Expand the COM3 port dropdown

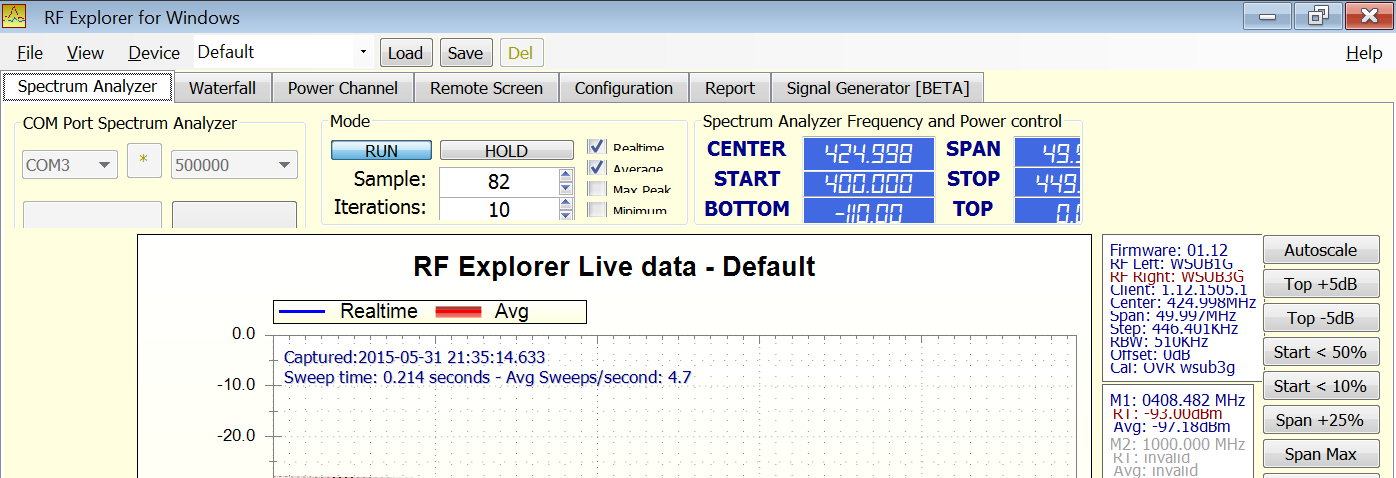[104, 165]
